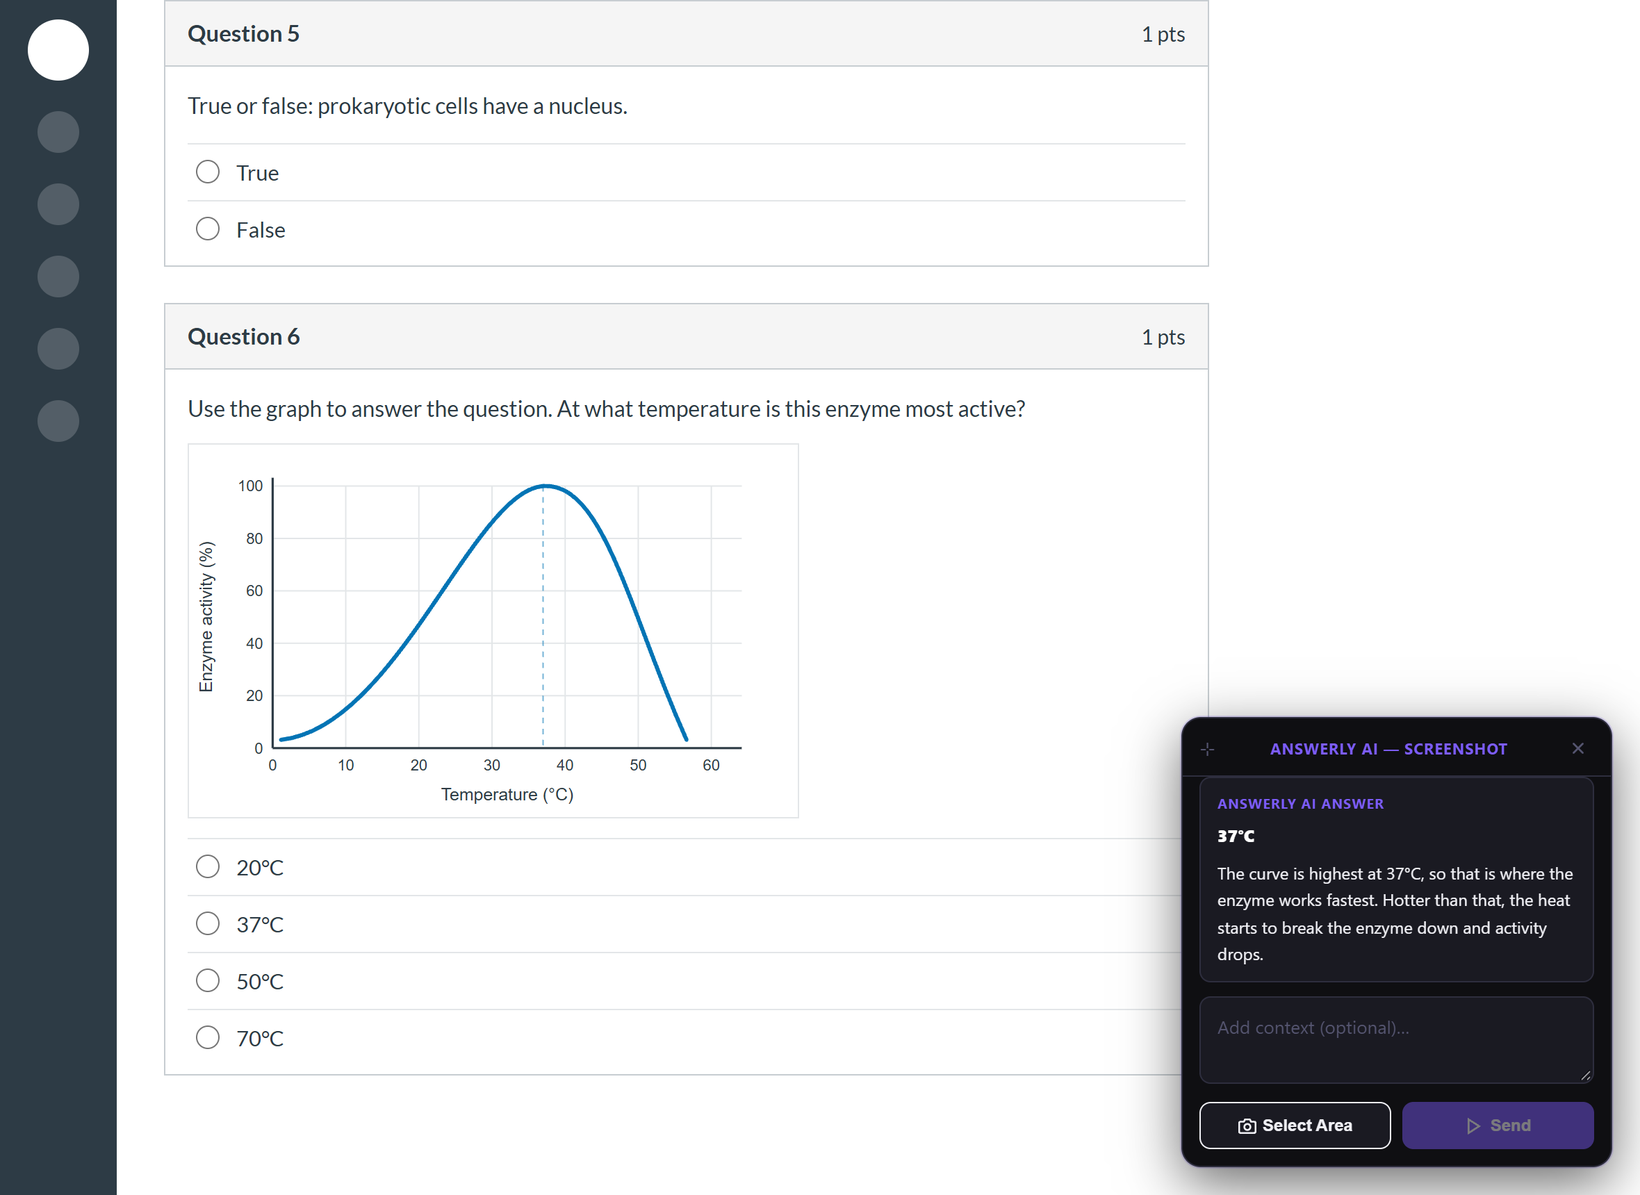Click the ANSWERLY AI — SCREENSHOT title

1388,749
